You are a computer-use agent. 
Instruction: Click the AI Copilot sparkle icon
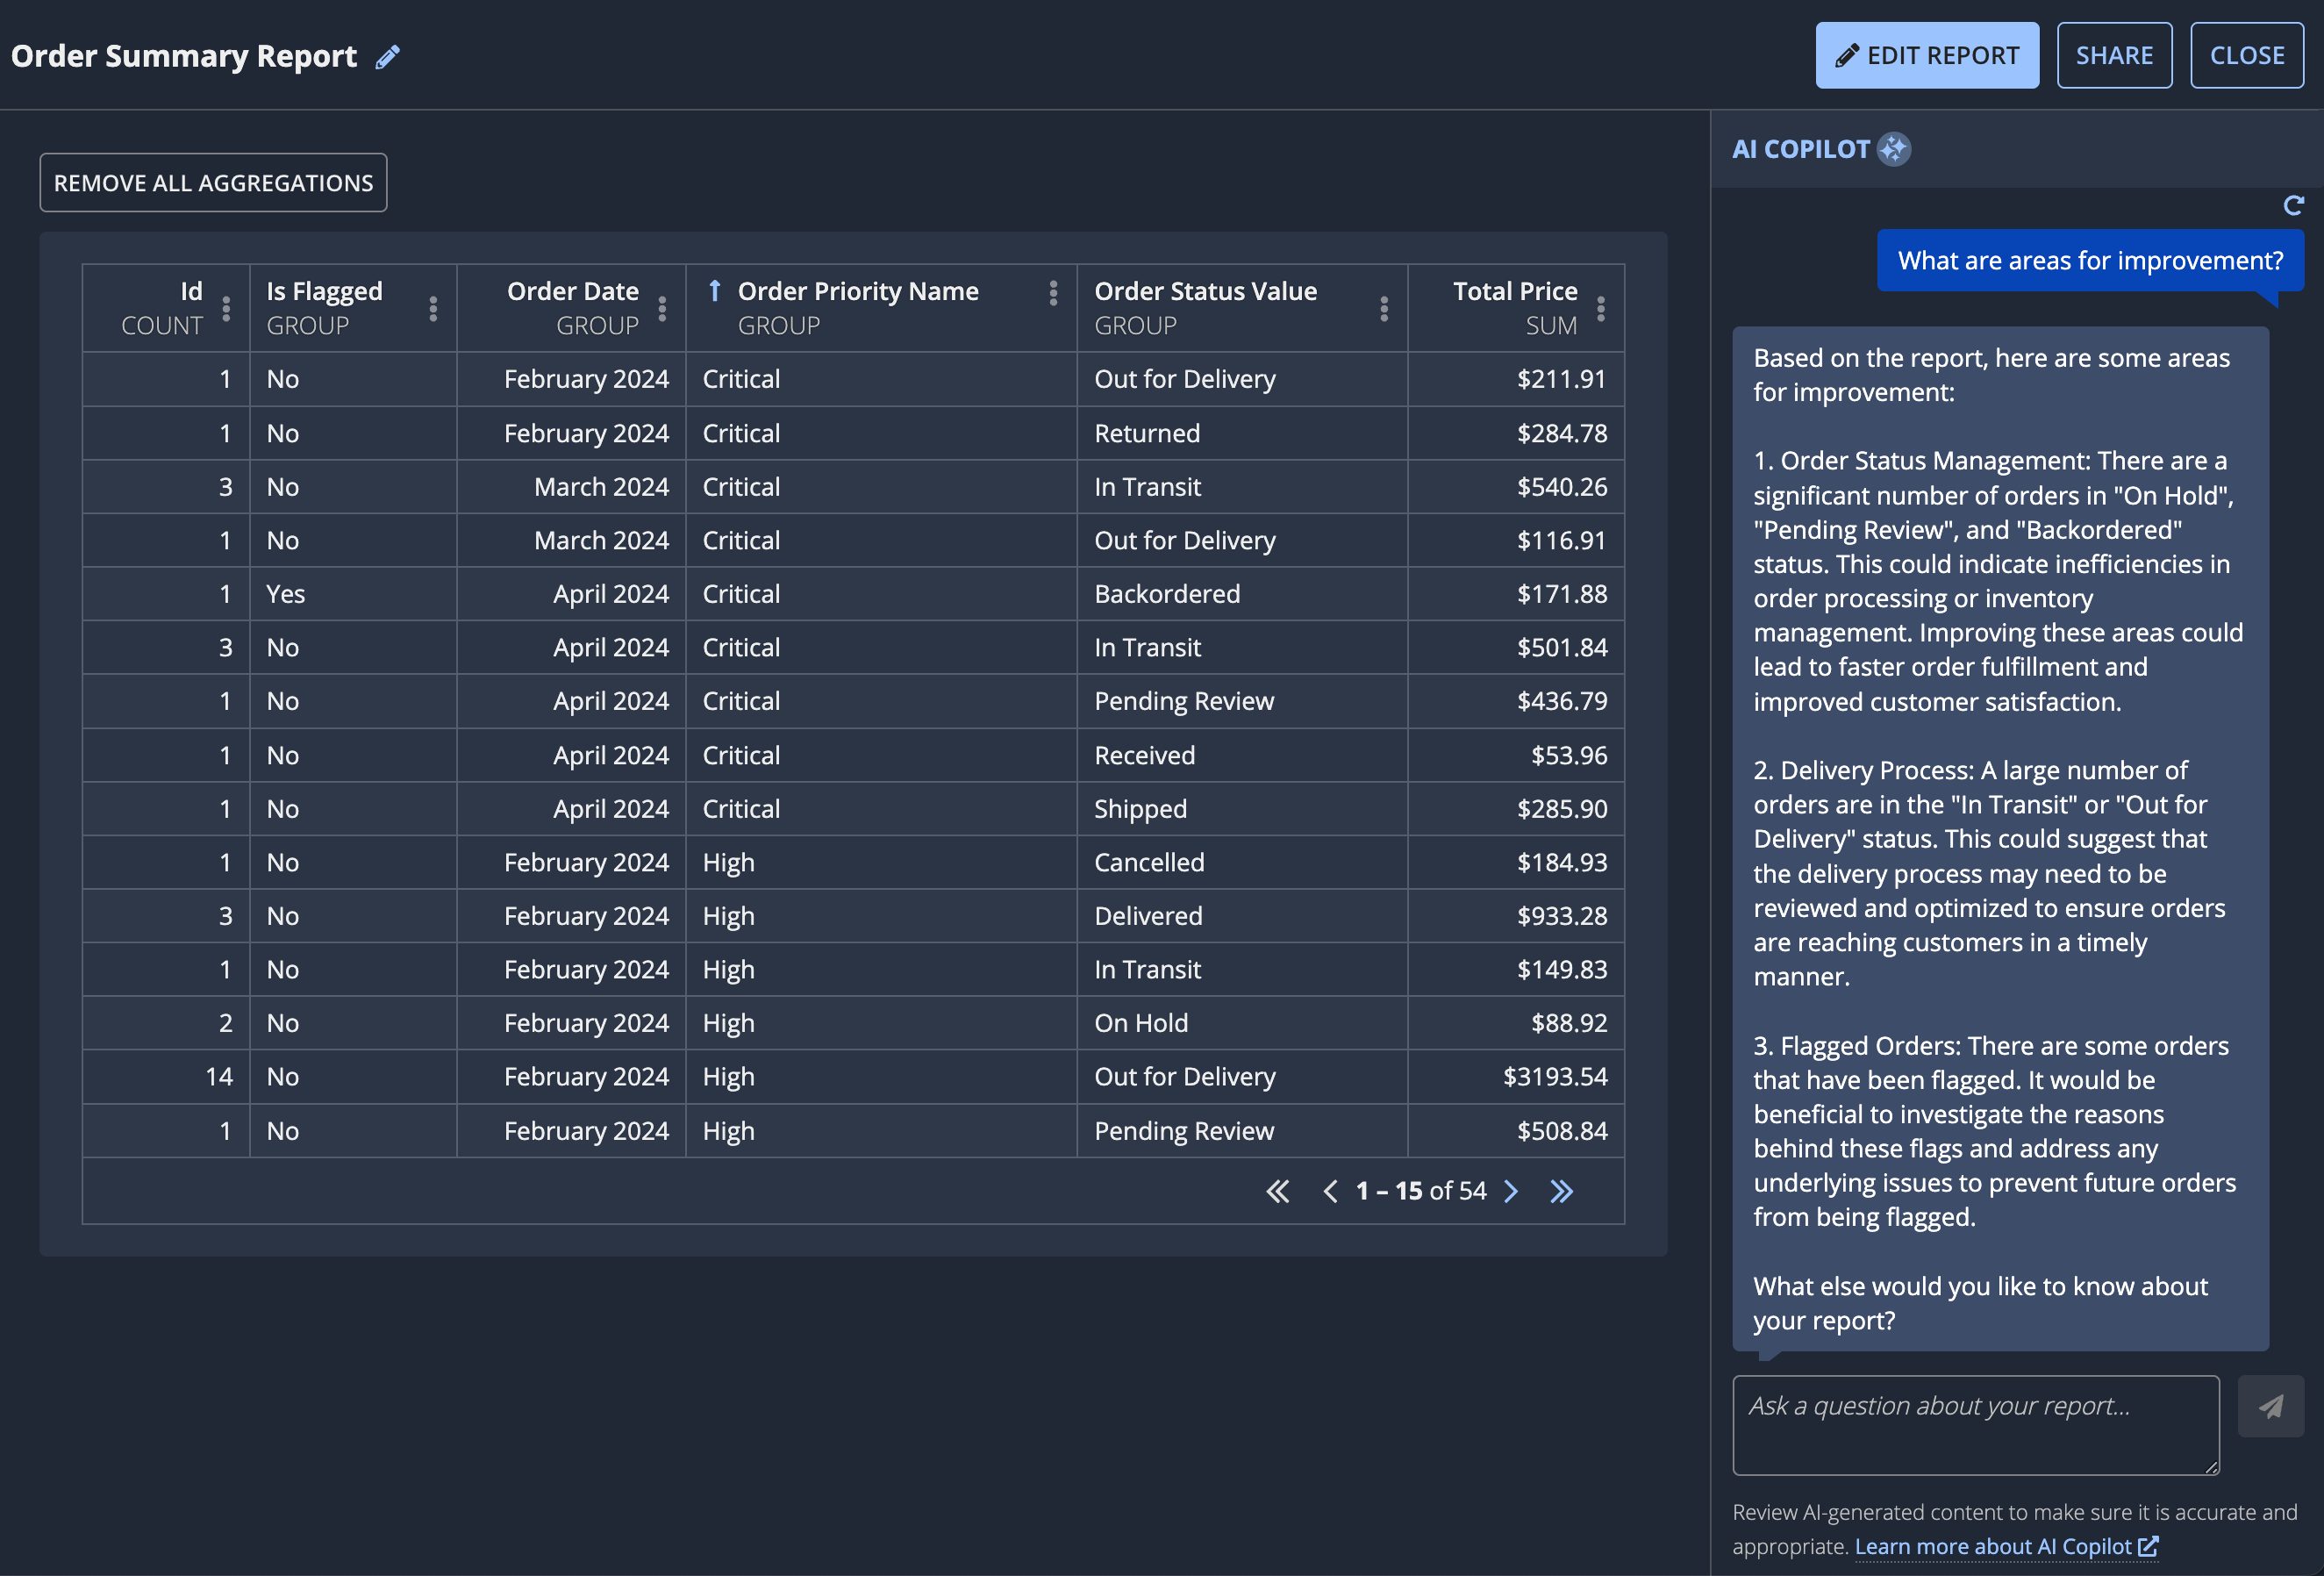pos(1893,149)
